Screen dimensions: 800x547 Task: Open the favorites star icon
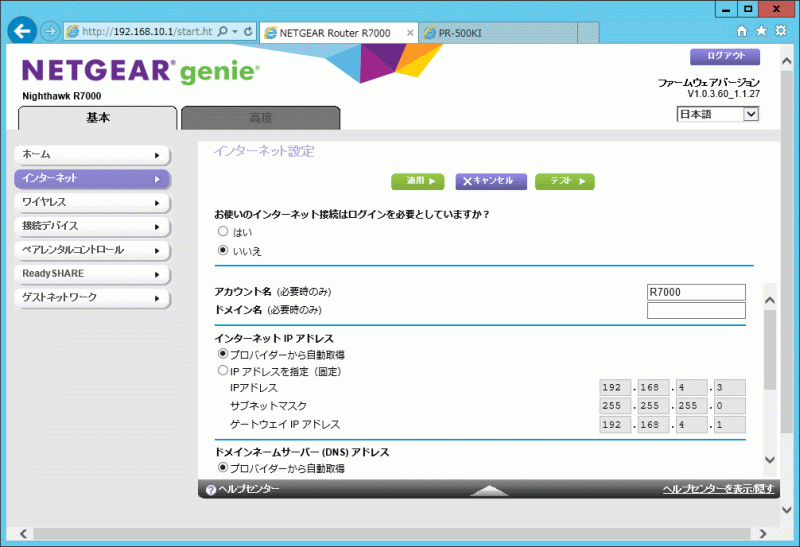point(762,31)
